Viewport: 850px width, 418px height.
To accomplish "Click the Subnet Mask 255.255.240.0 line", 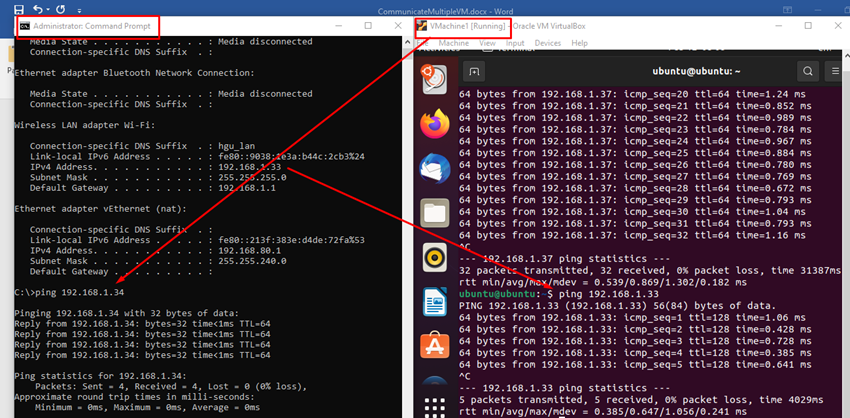I will click(158, 261).
